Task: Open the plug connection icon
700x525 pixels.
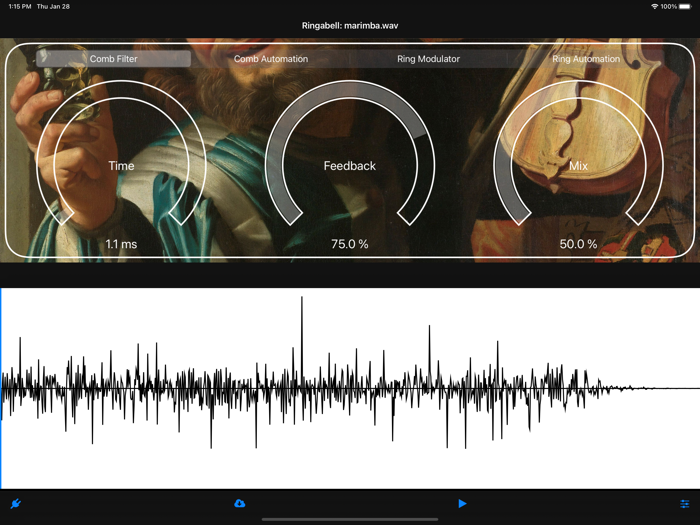Action: pos(16,504)
